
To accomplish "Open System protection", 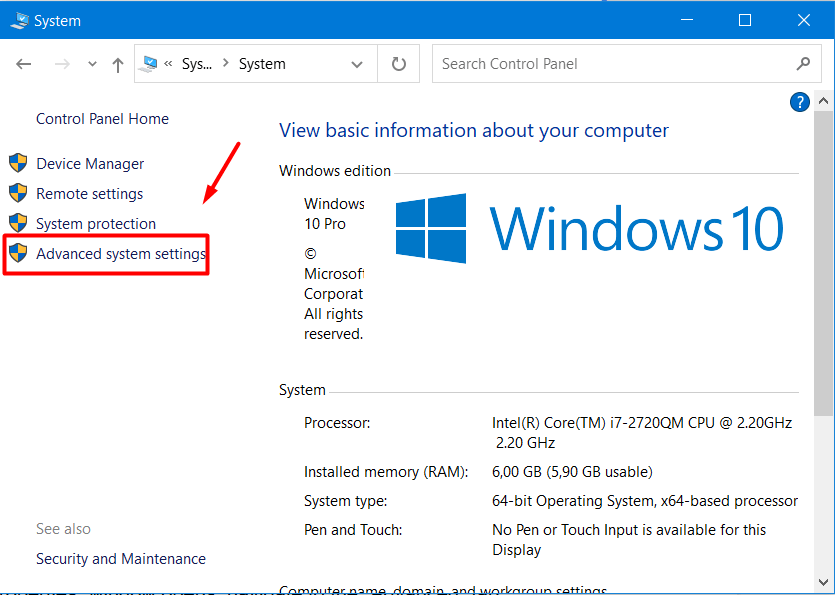I will click(96, 224).
